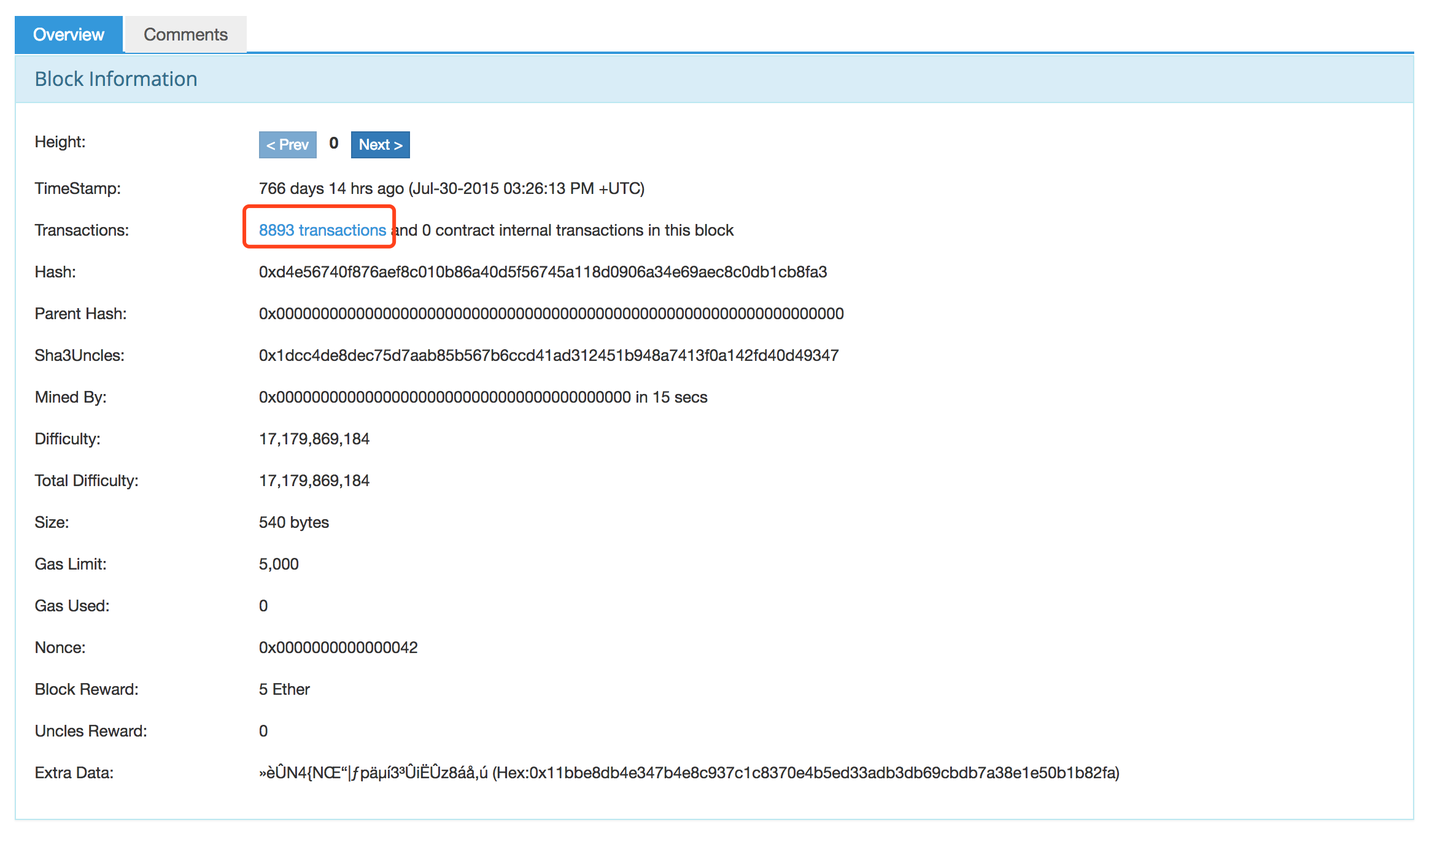
Task: Click the Difficulty label
Action: tap(68, 439)
